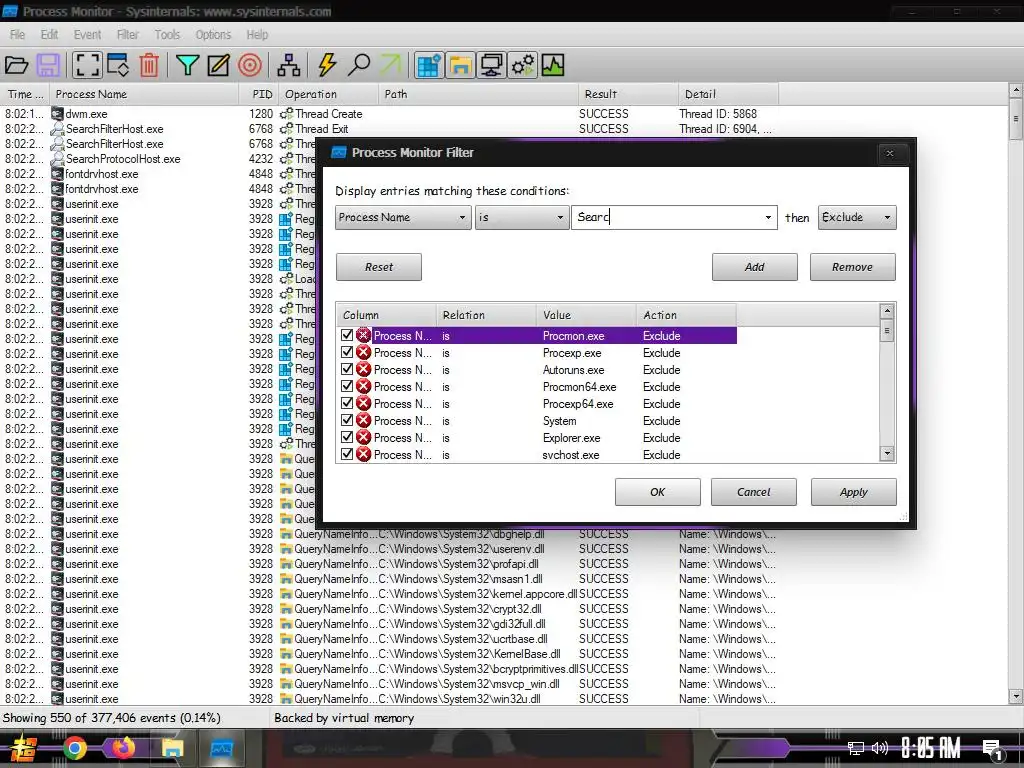The image size is (1024, 768).
Task: Toggle the Show File System Activity icon
Action: click(x=460, y=65)
